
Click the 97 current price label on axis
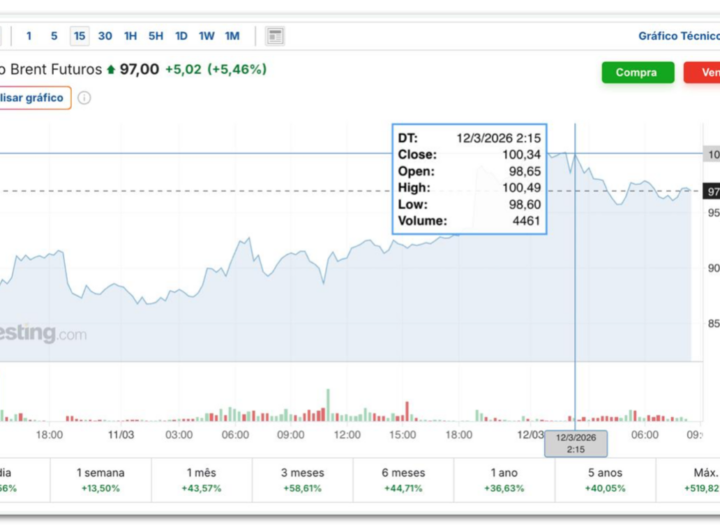[712, 191]
